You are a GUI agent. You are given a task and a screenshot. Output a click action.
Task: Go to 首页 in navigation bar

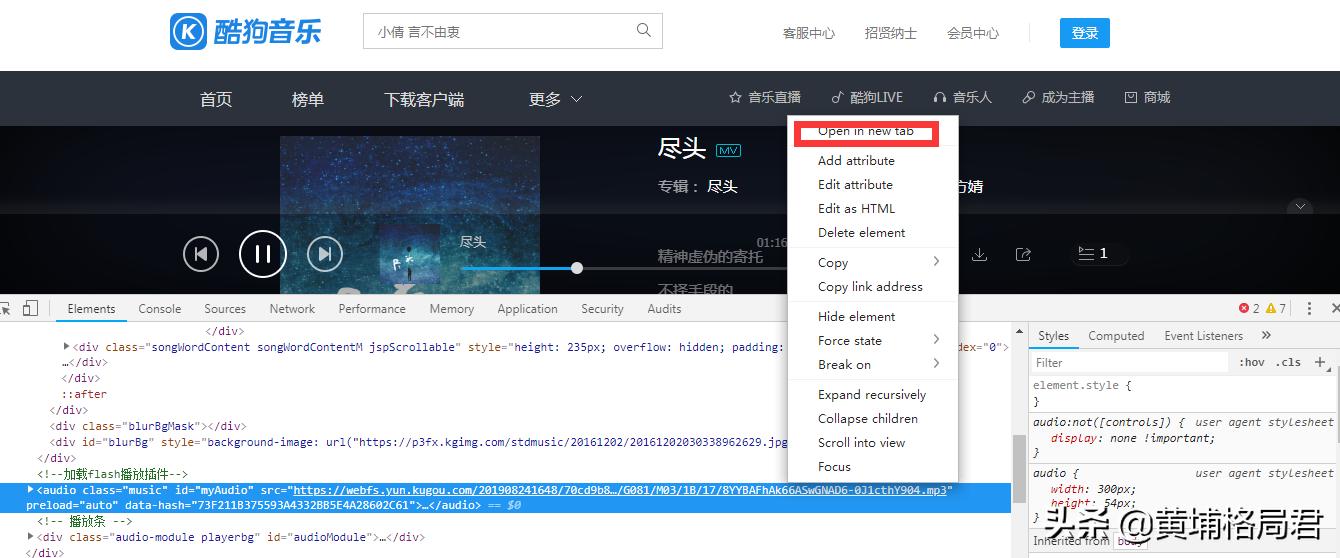(x=216, y=99)
